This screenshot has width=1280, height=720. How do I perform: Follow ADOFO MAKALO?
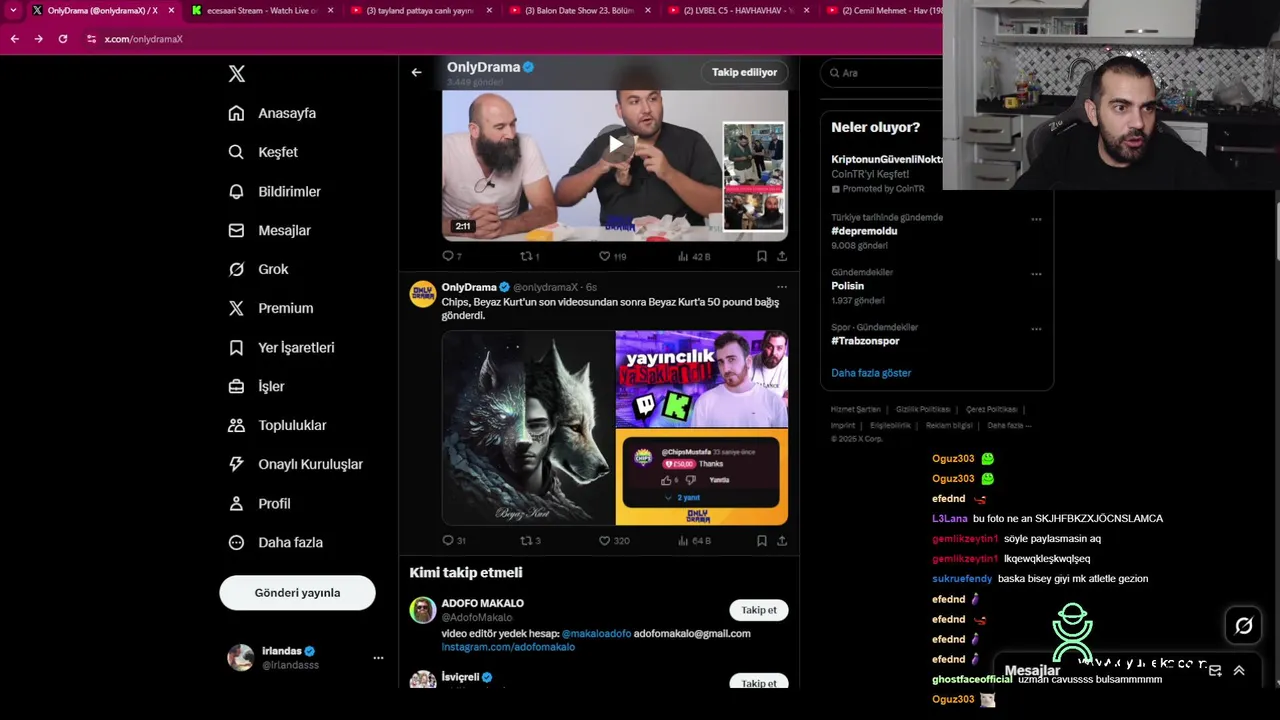click(x=759, y=610)
